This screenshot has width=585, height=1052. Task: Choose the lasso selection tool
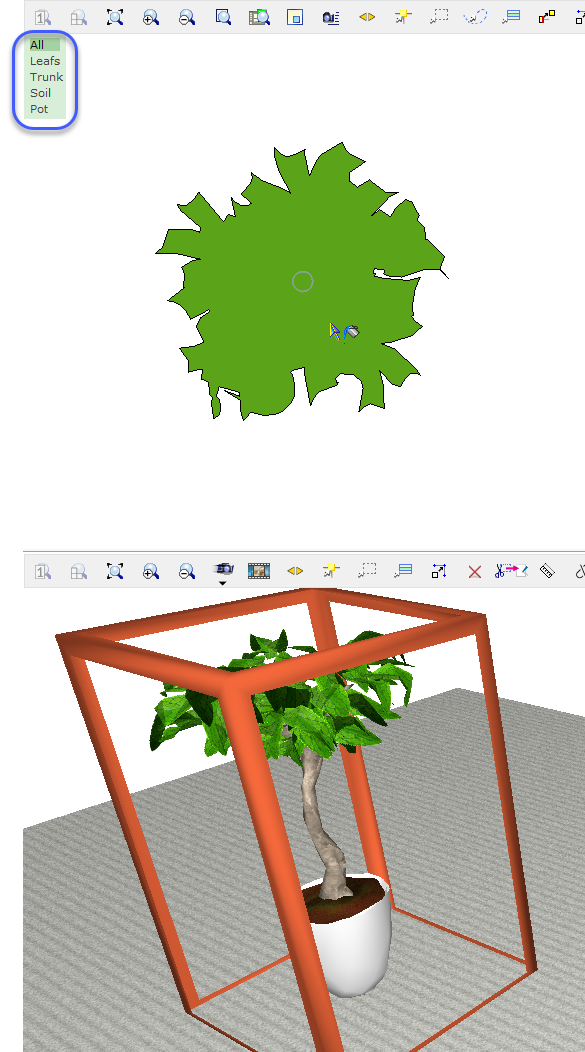[x=475, y=17]
